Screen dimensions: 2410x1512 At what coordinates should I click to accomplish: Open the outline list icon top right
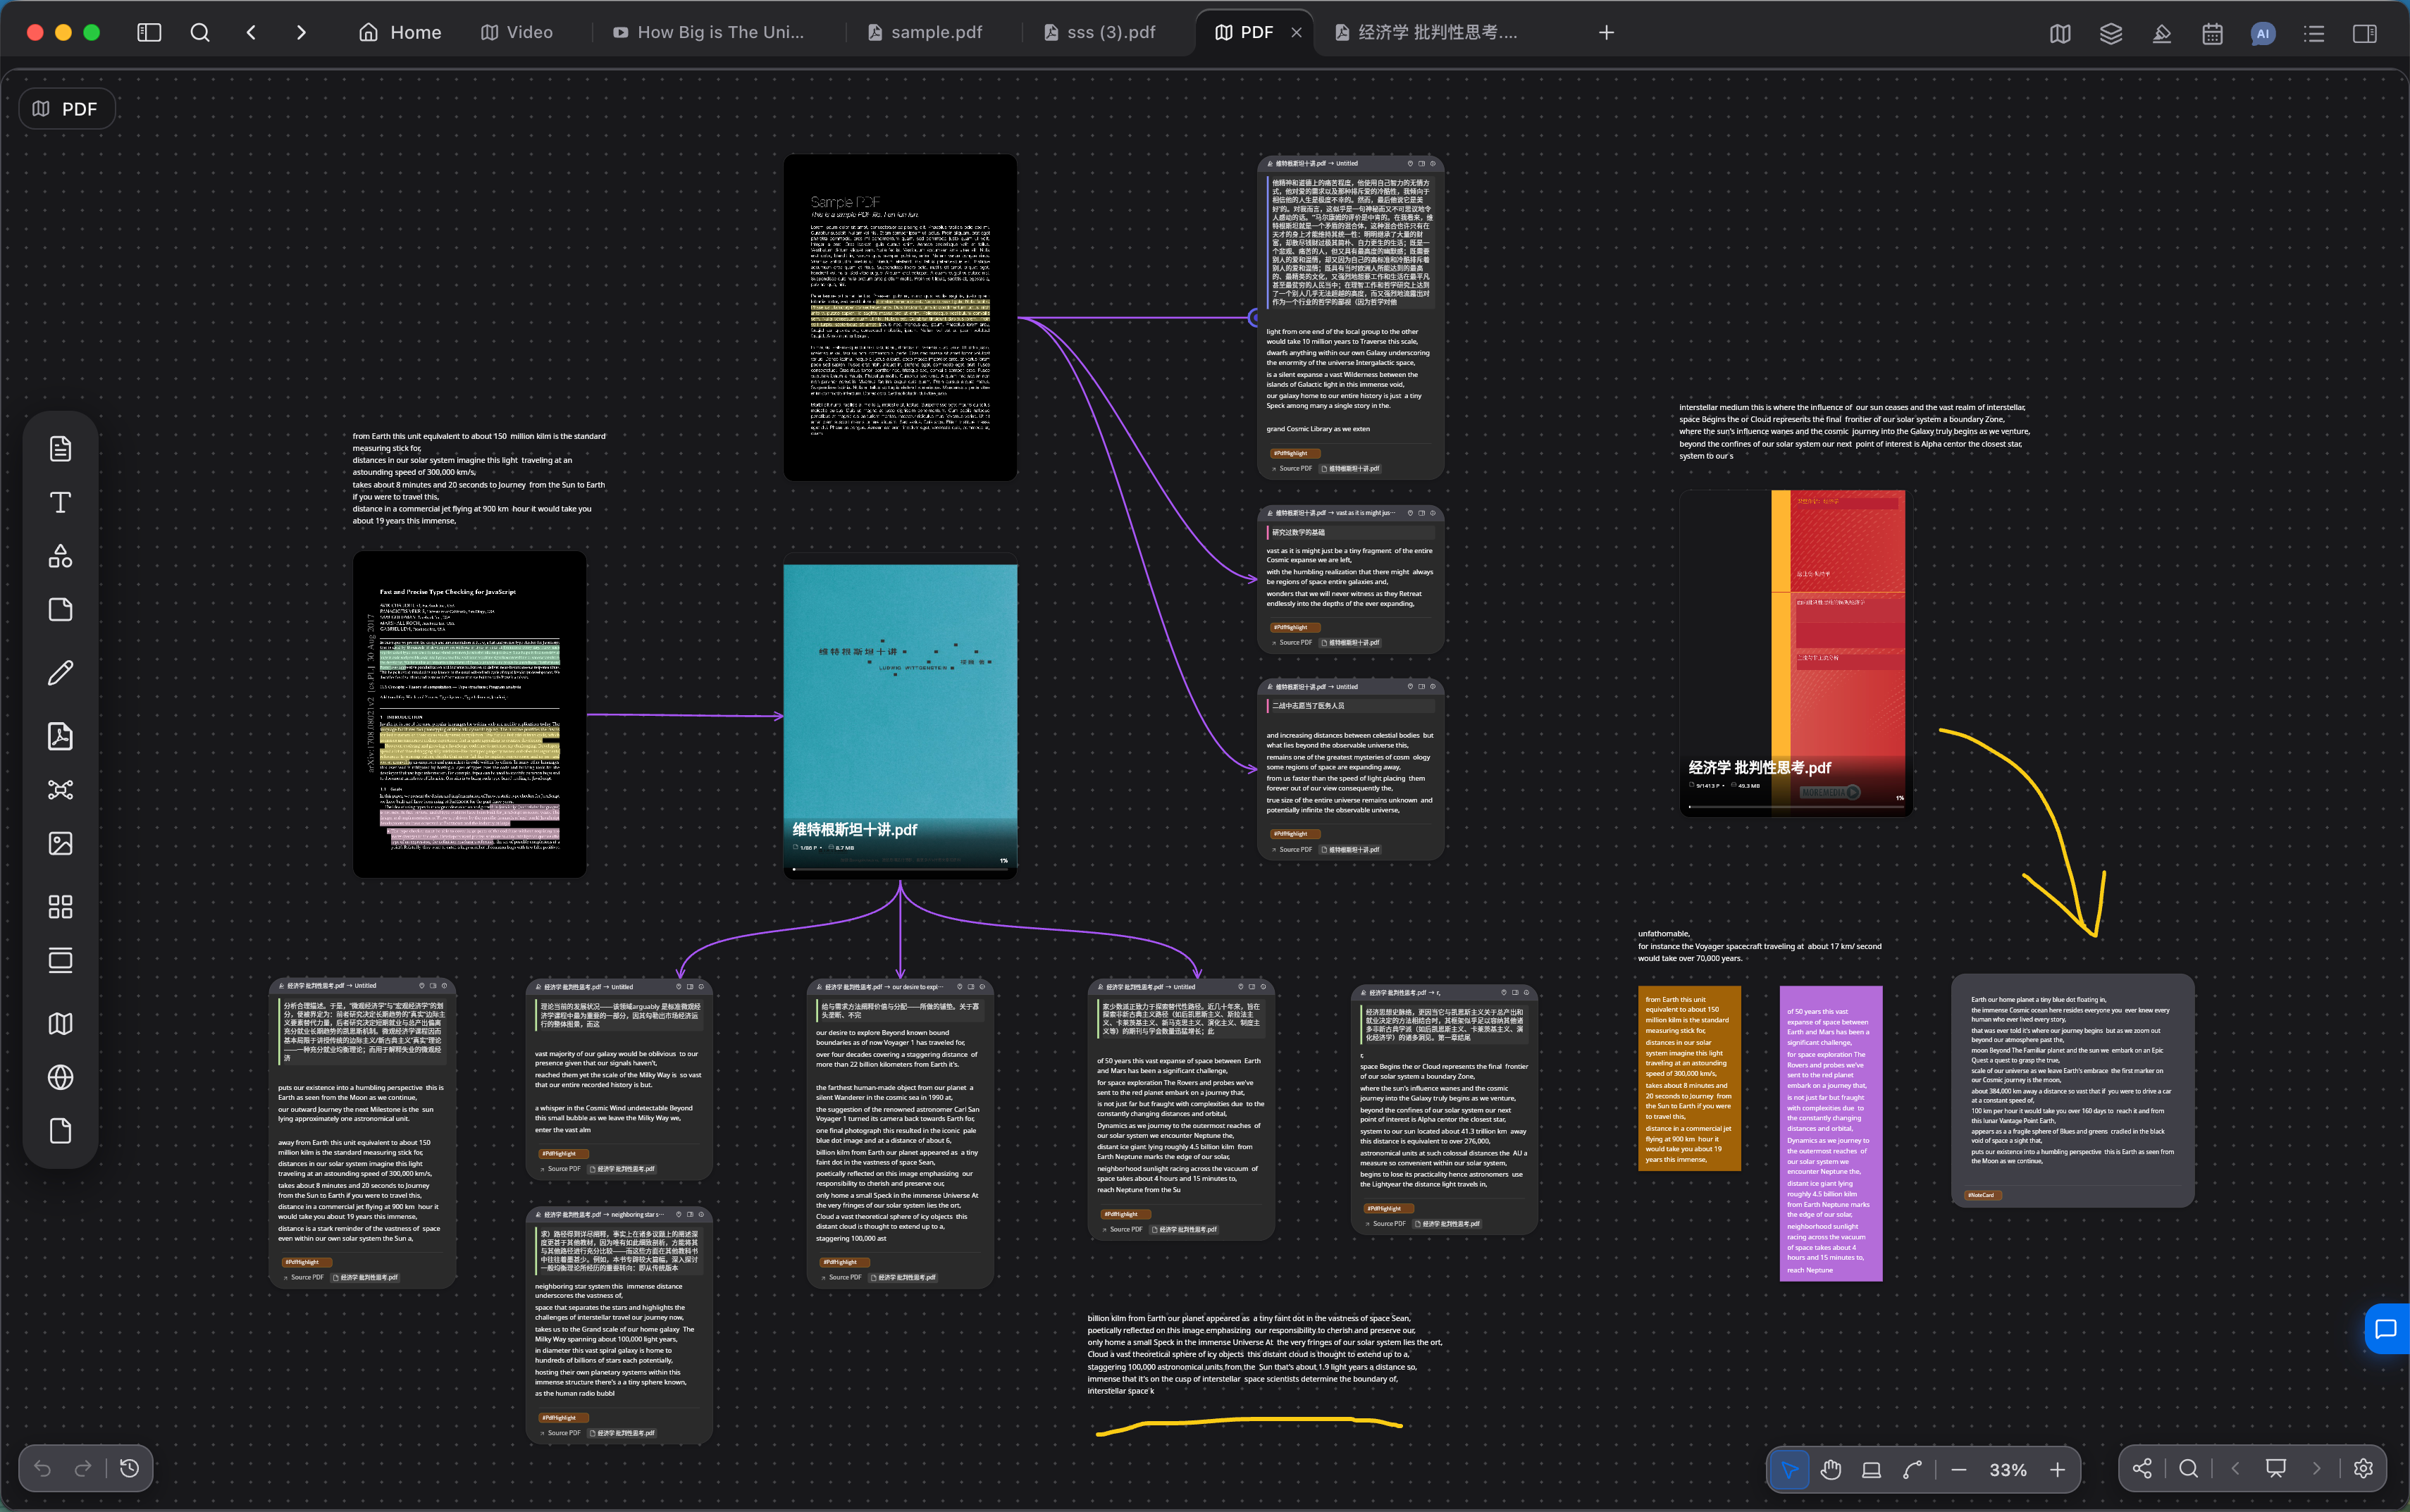[2314, 33]
